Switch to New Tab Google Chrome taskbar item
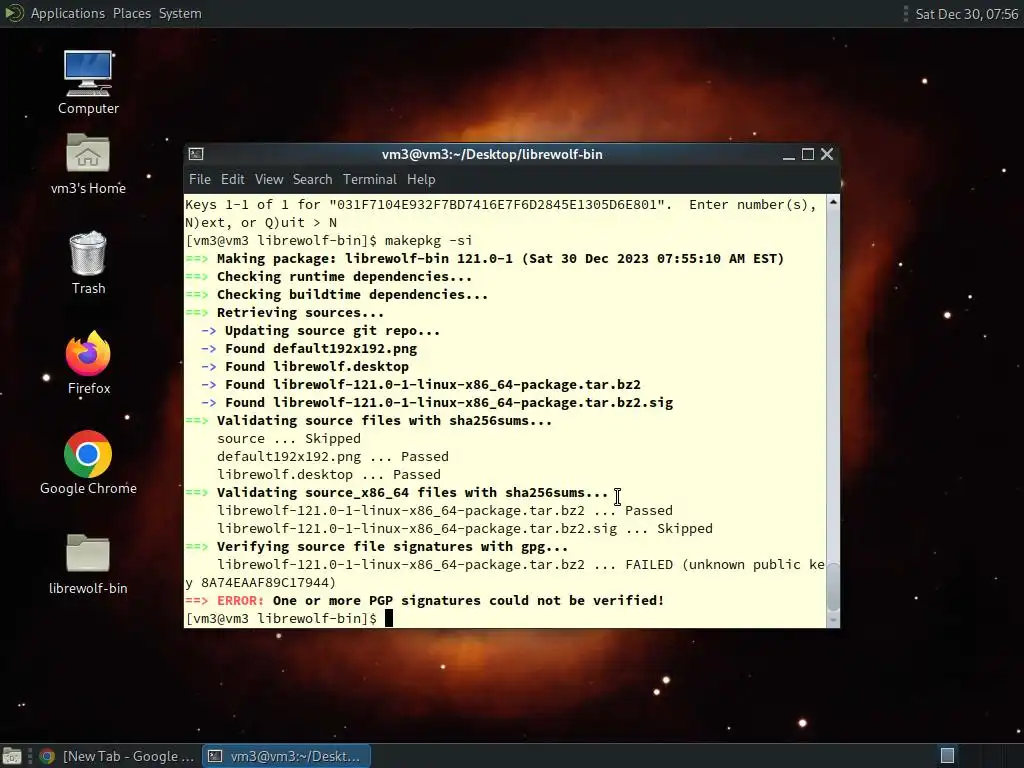 116,756
